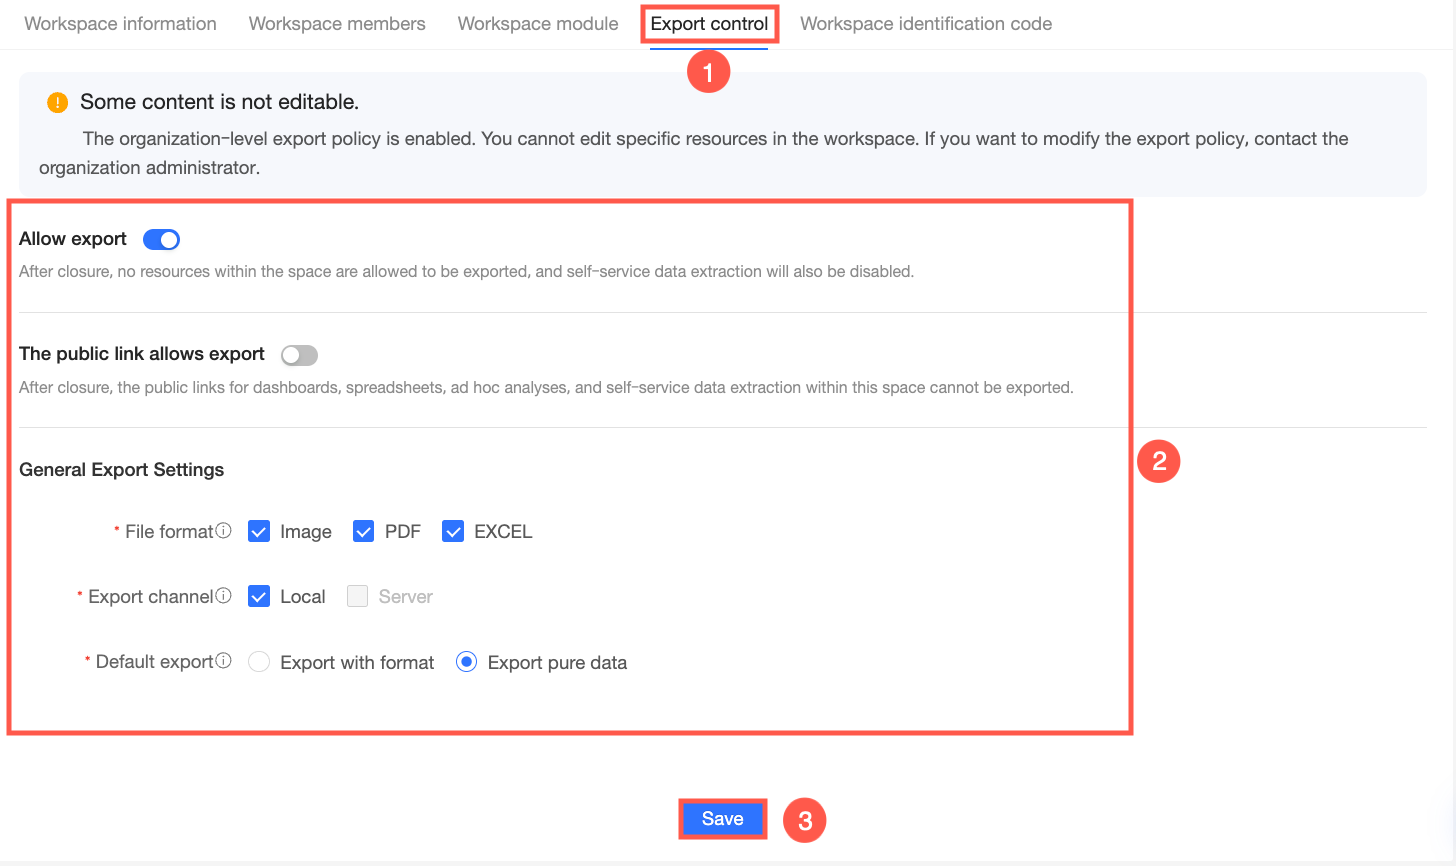Open the Workspace information tab

120,24
